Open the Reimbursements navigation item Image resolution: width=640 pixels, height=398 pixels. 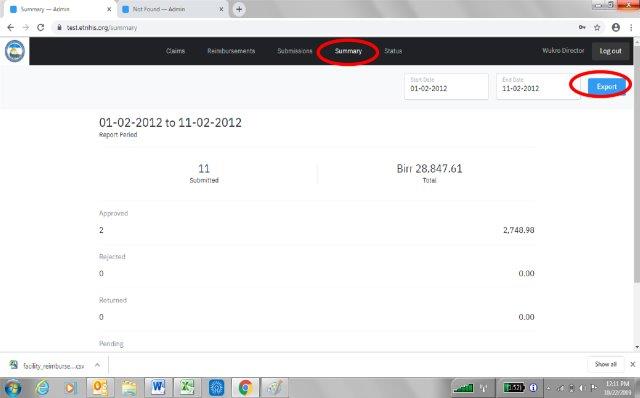point(231,51)
